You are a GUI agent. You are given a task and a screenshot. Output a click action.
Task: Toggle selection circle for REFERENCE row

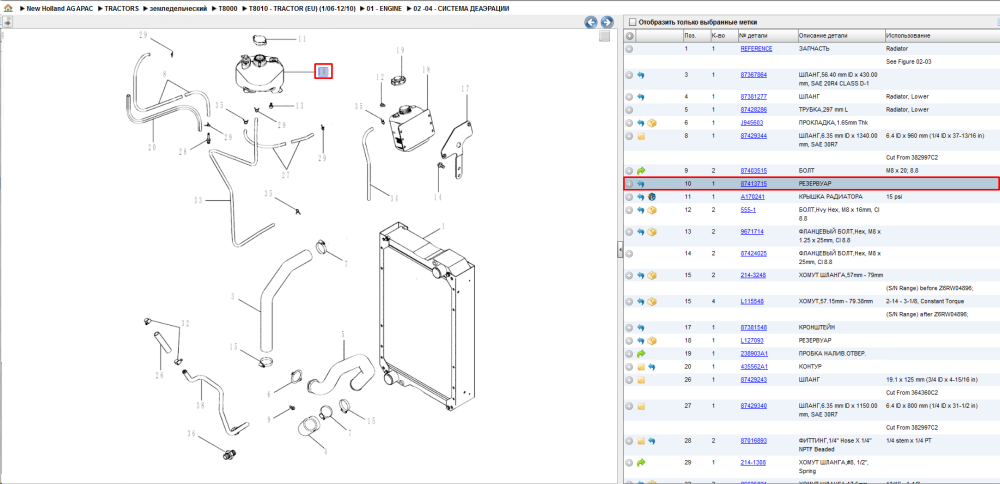629,49
